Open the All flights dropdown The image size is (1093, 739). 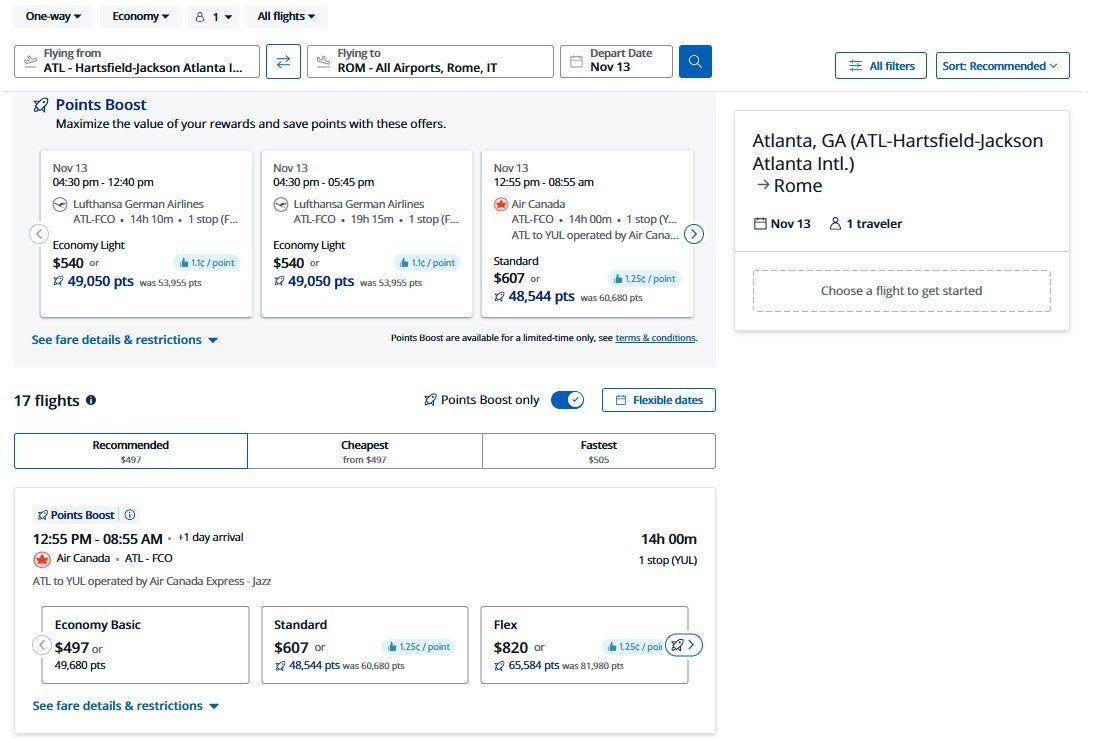tap(286, 16)
